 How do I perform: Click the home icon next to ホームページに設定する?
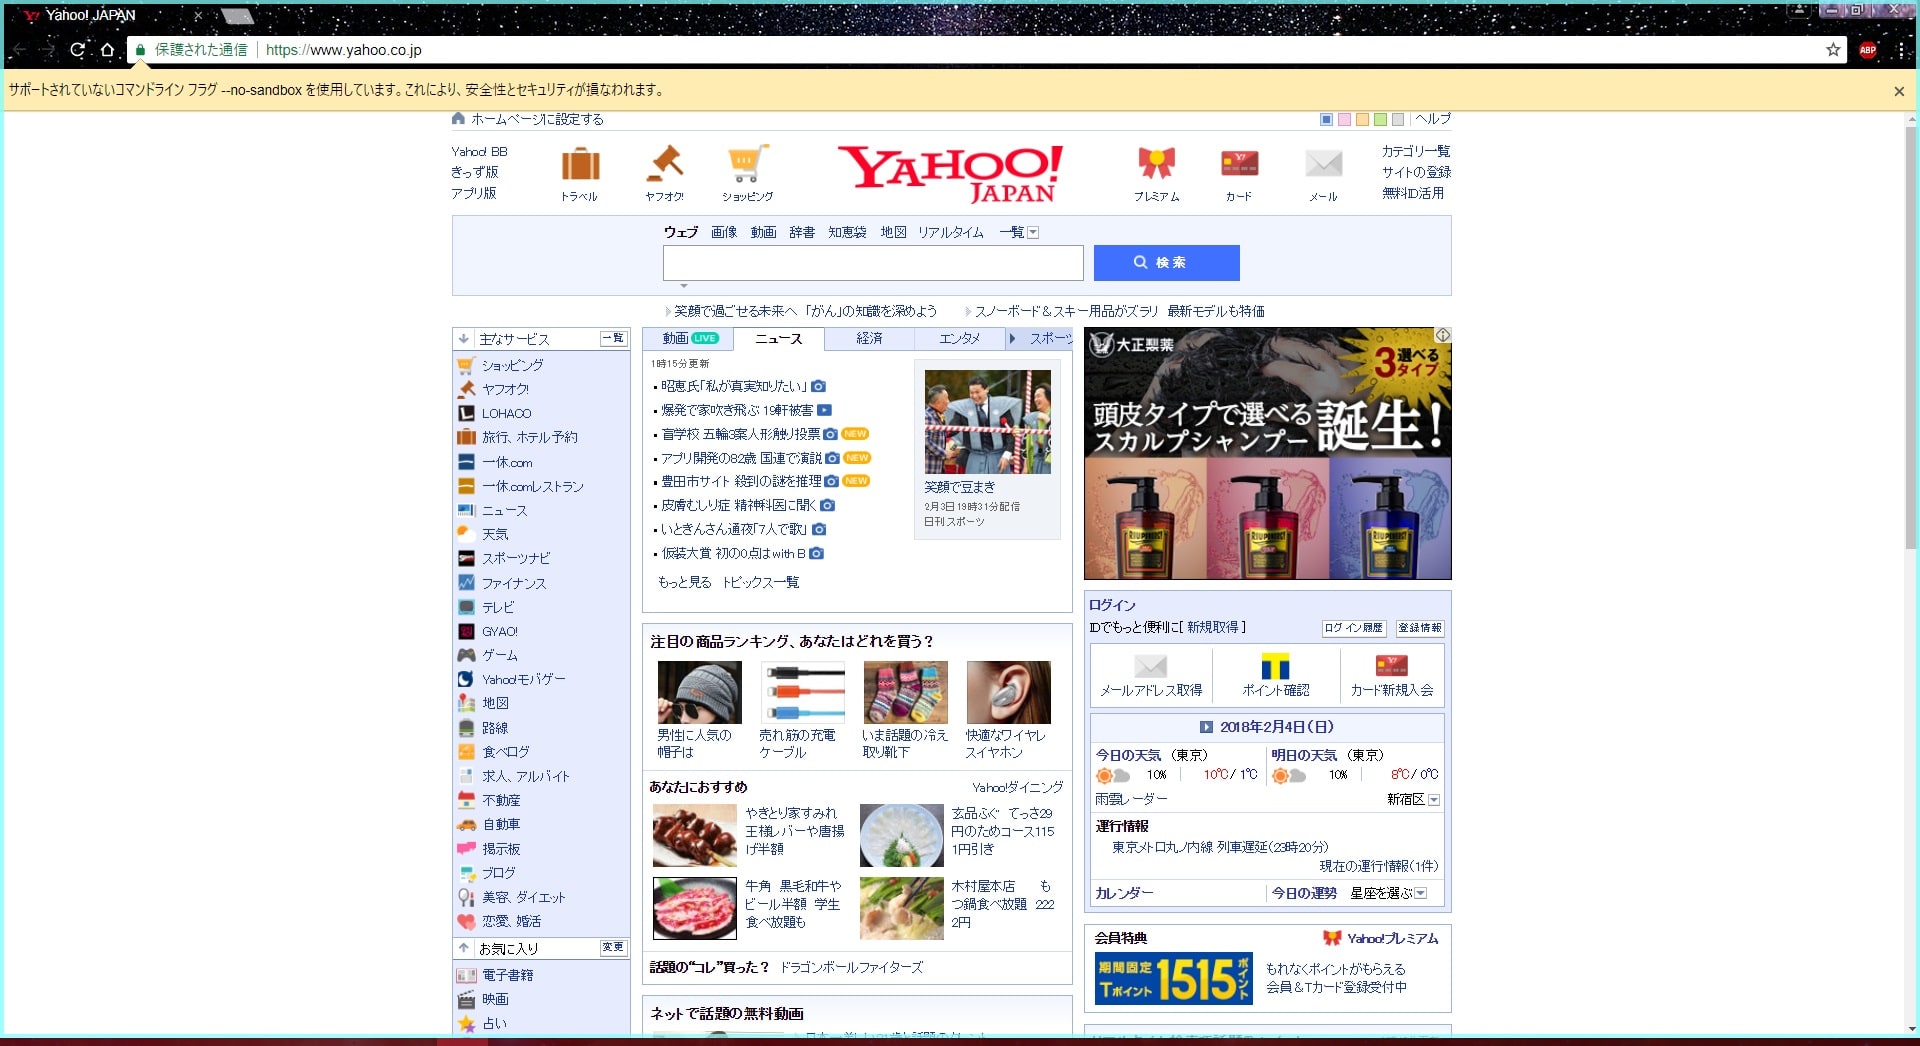458,119
